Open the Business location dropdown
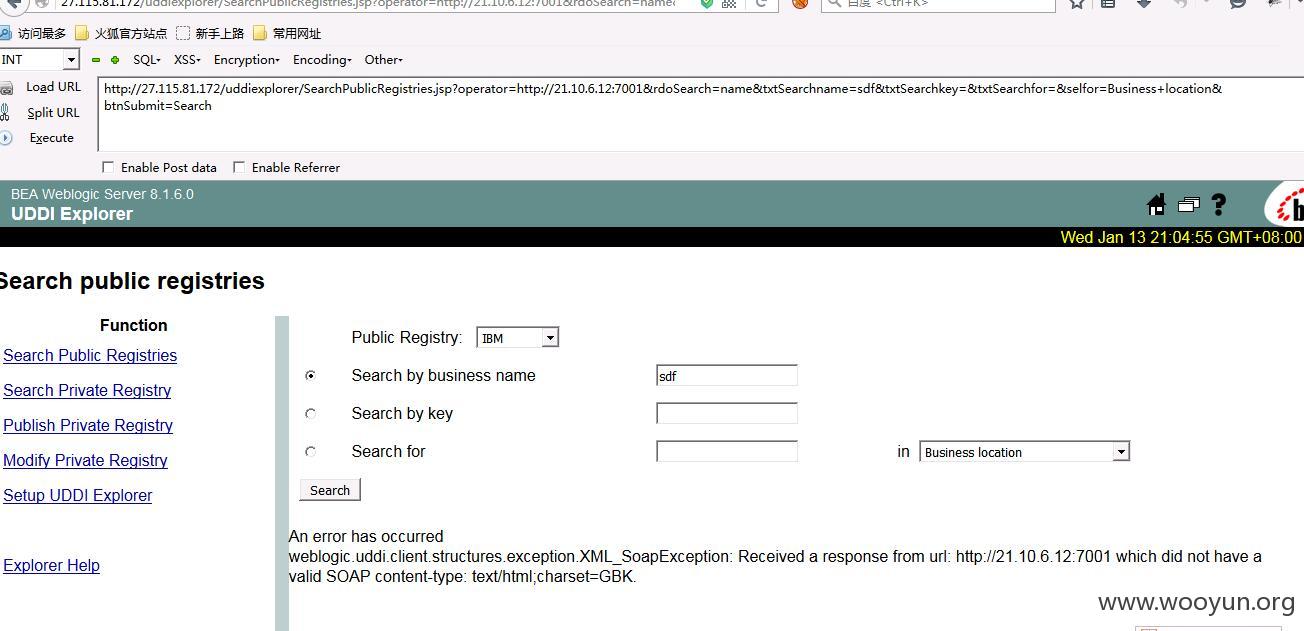Viewport: 1304px width, 631px height. (x=1024, y=452)
